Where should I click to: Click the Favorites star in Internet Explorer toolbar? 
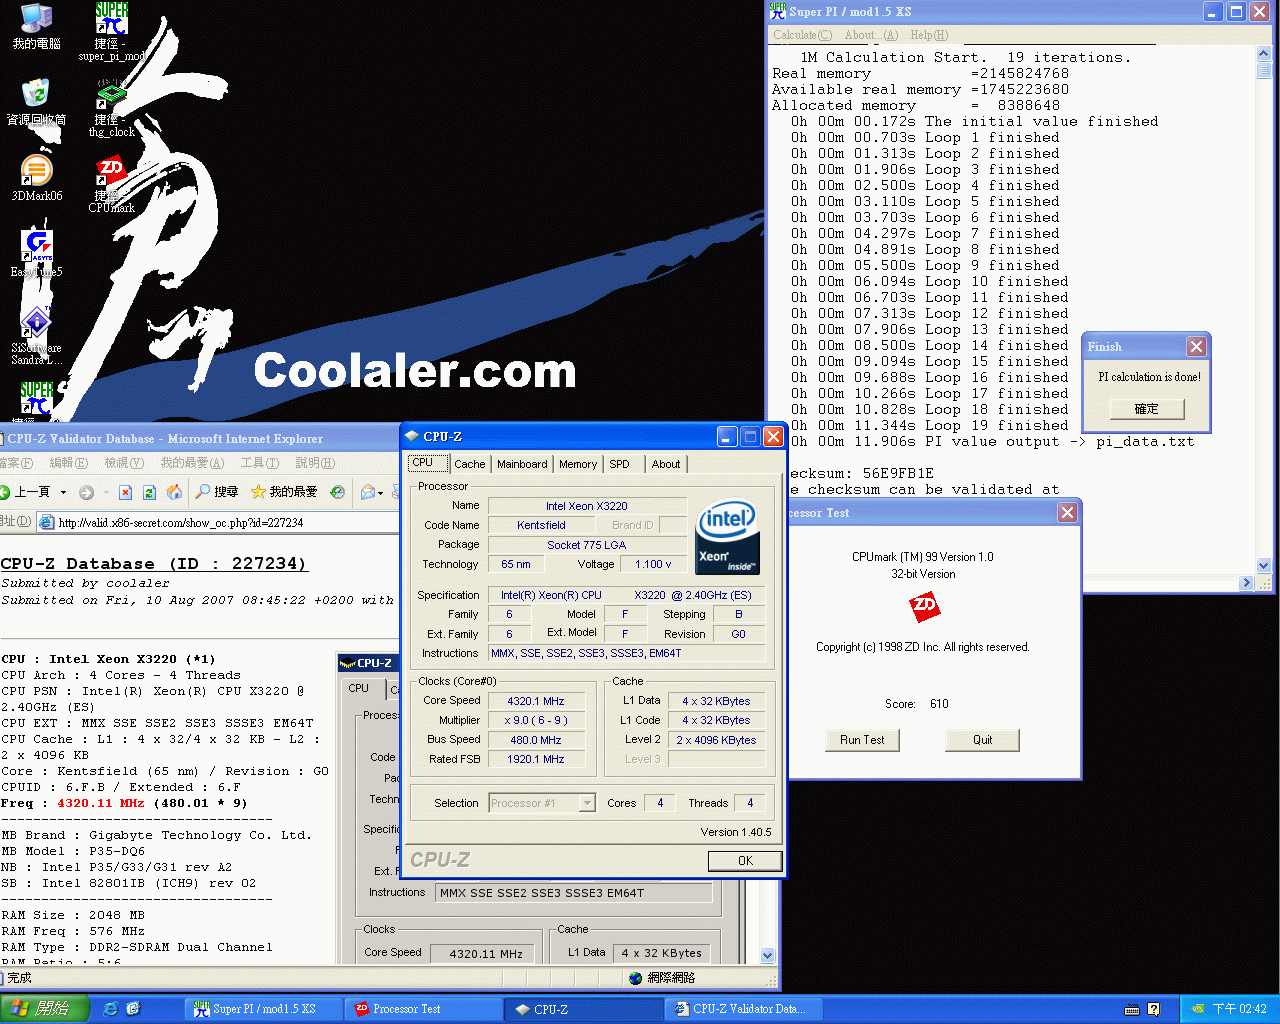(x=284, y=492)
